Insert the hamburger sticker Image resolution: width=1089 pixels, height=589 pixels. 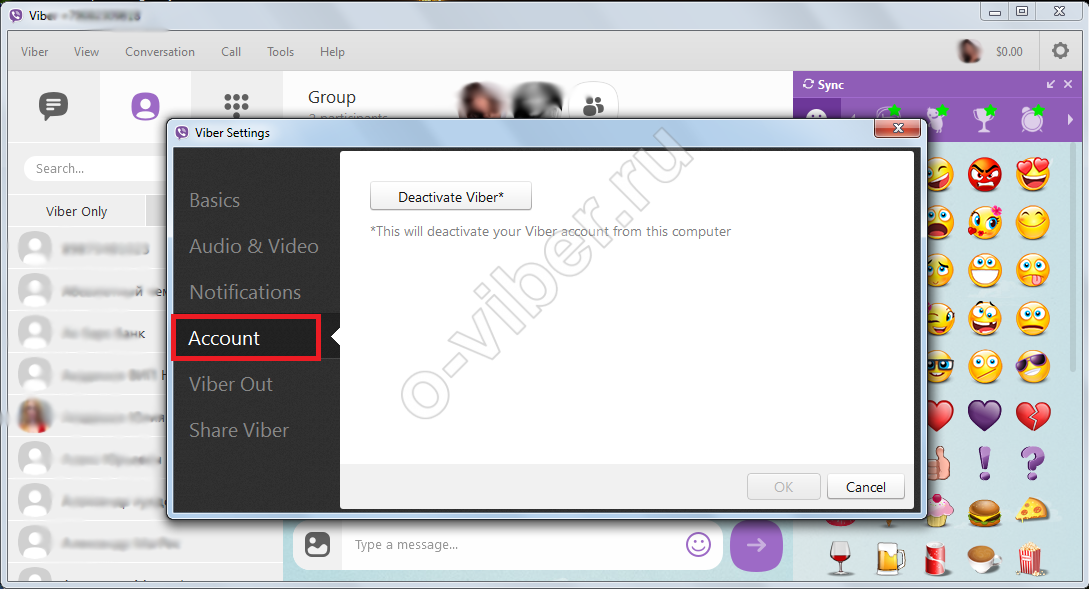tap(985, 513)
